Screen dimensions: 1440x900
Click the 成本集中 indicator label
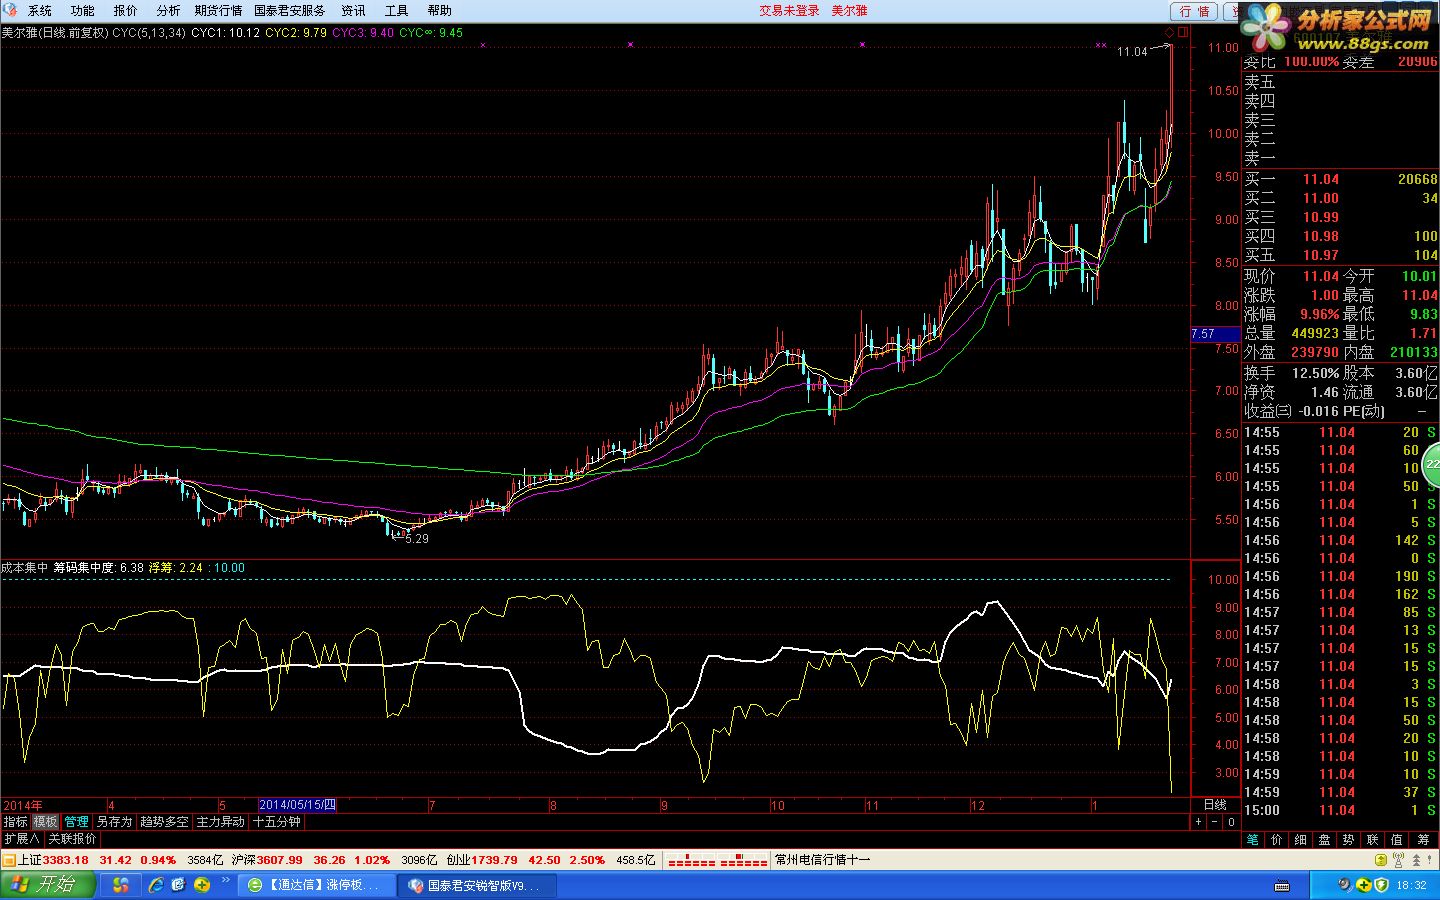pyautogui.click(x=25, y=567)
